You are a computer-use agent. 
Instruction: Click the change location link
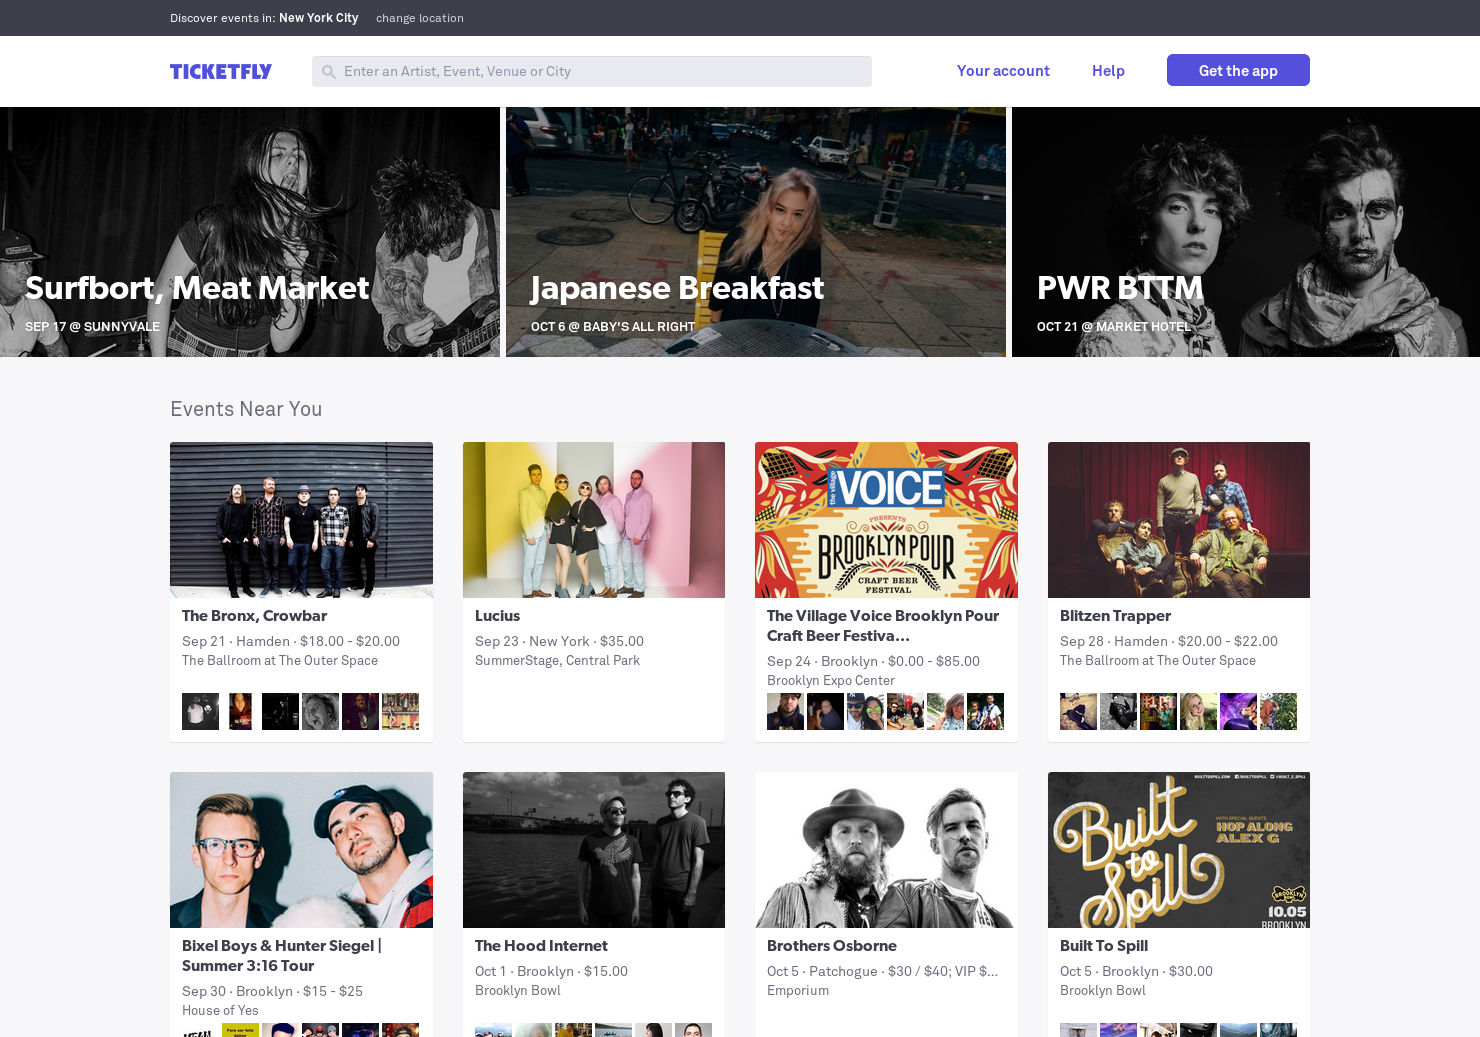[419, 18]
